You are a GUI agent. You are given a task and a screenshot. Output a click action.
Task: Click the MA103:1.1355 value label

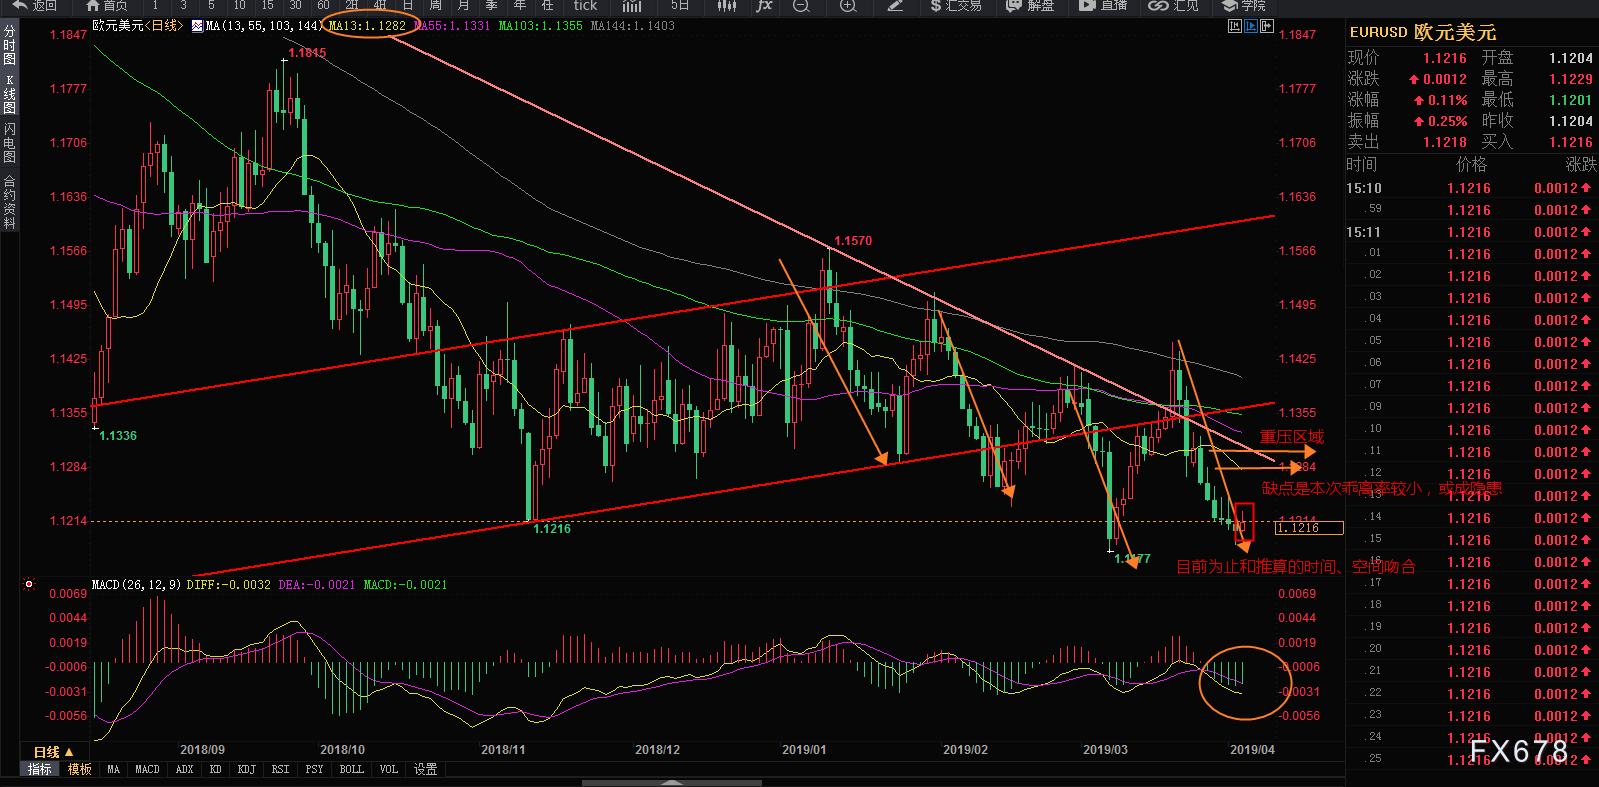[541, 26]
